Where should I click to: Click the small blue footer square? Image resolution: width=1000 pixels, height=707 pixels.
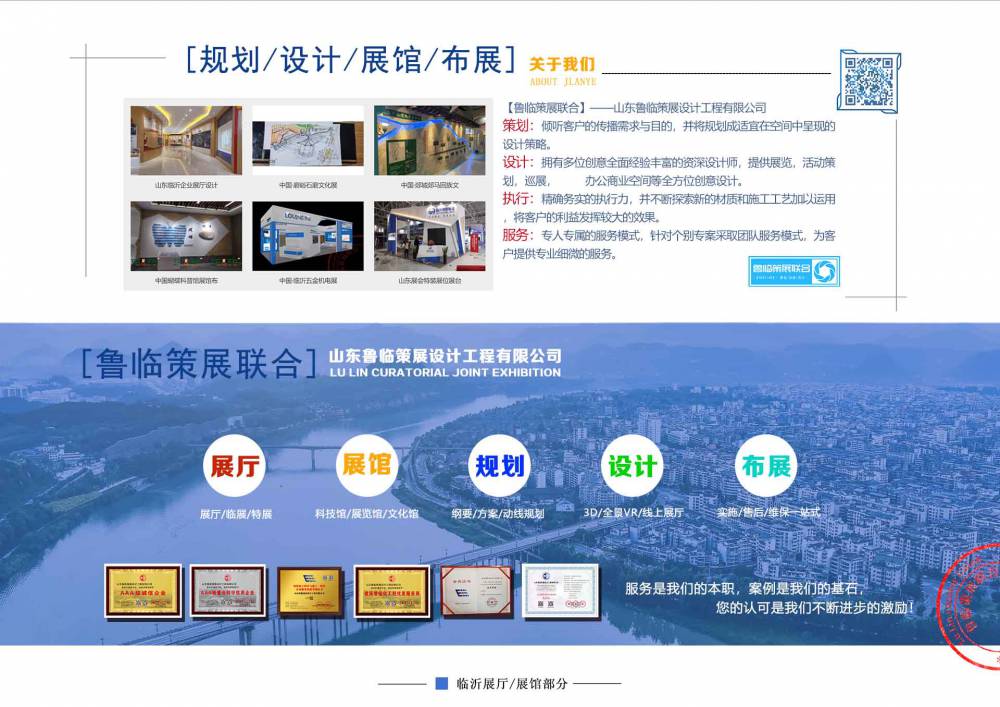click(441, 684)
